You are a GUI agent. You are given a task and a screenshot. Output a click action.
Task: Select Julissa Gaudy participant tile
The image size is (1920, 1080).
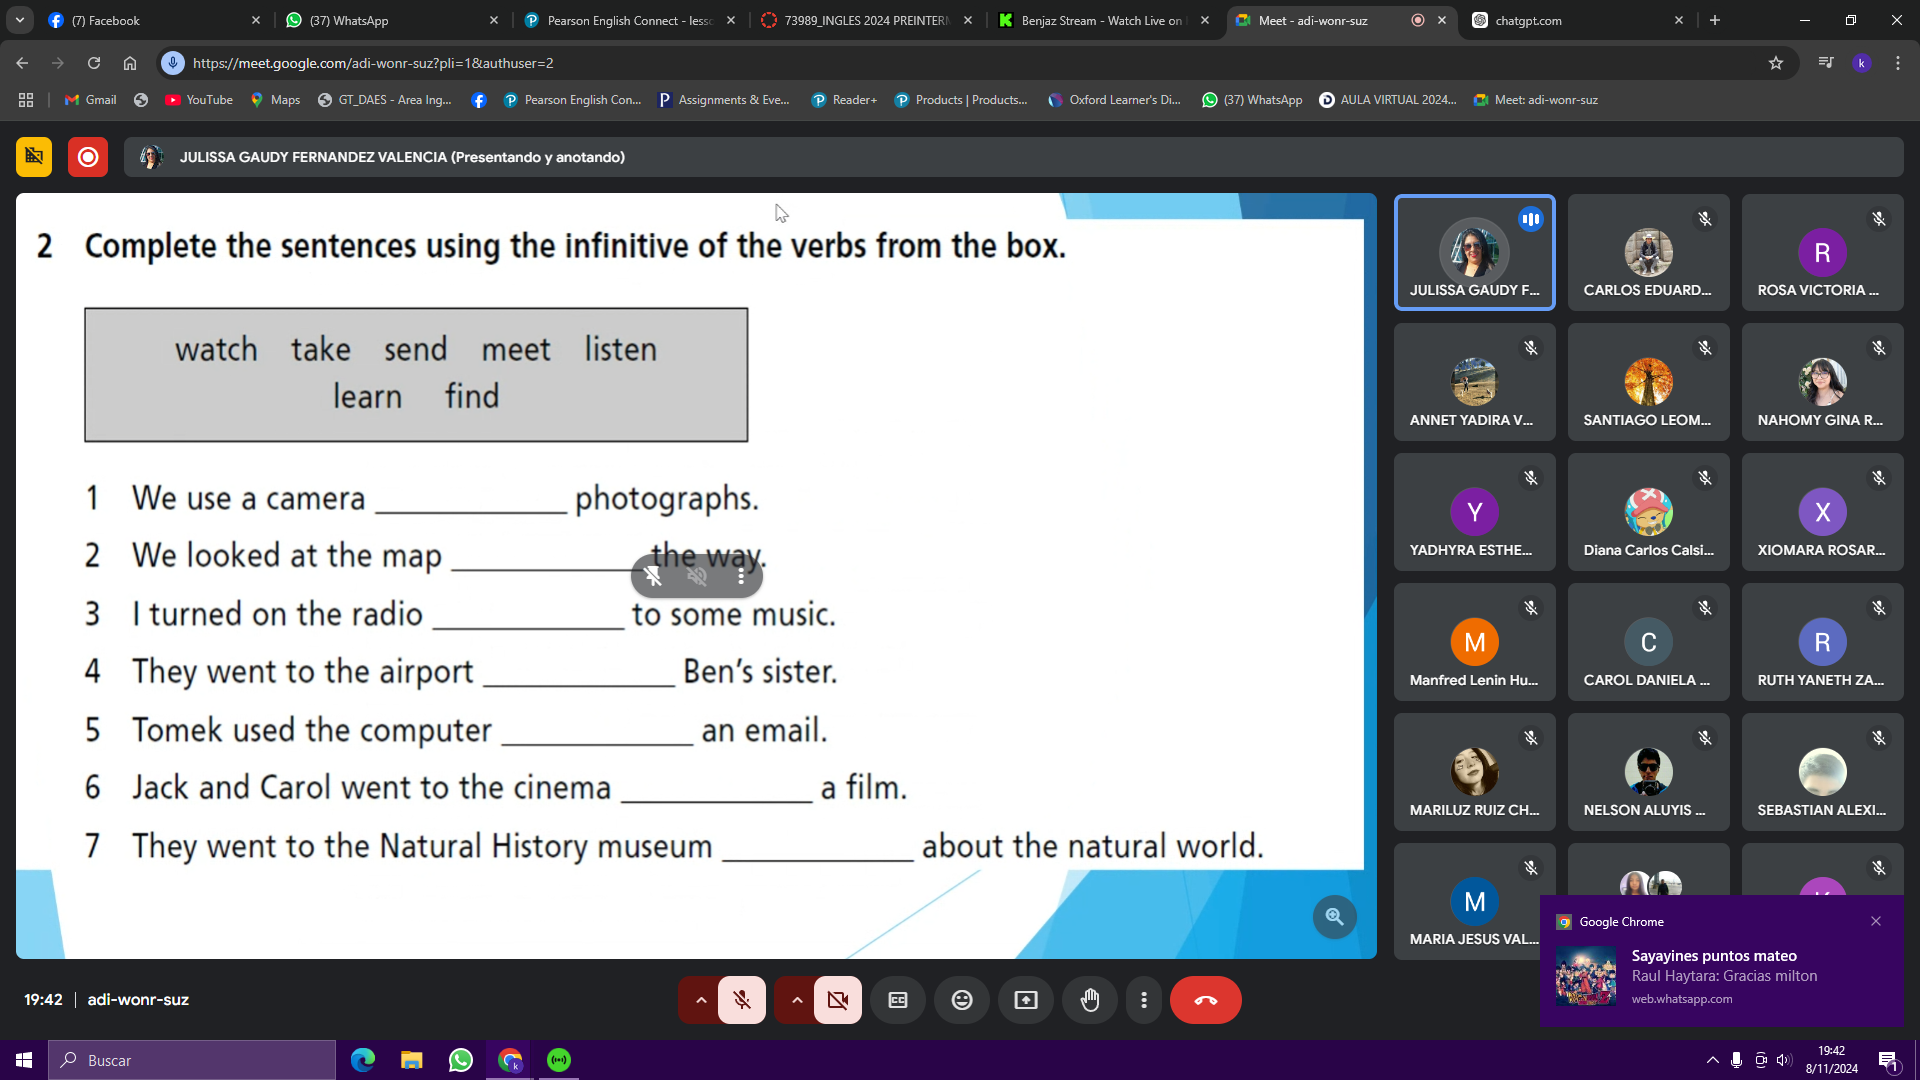[1475, 253]
